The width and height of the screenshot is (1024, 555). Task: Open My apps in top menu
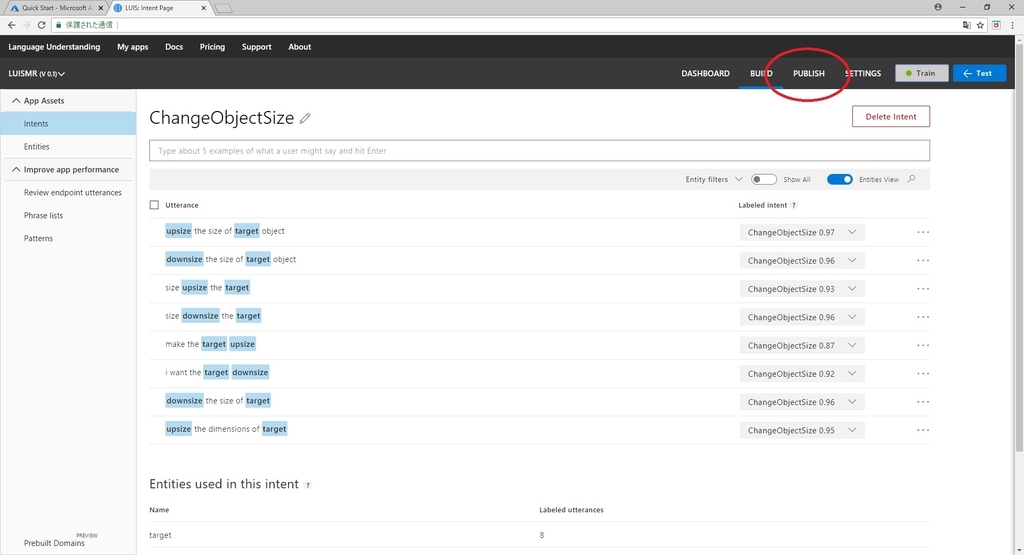click(133, 47)
